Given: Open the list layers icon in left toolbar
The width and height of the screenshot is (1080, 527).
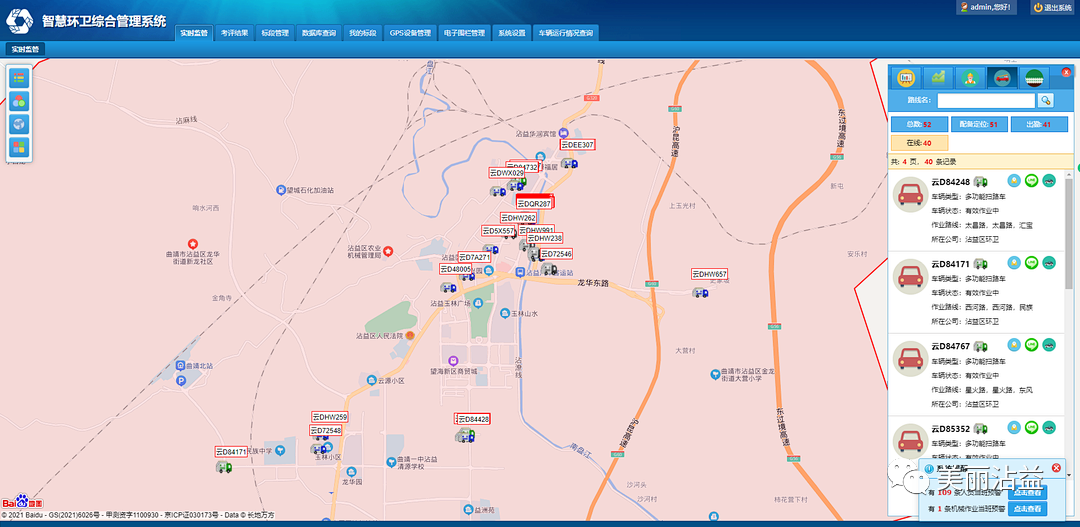Looking at the screenshot, I should coord(20,78).
